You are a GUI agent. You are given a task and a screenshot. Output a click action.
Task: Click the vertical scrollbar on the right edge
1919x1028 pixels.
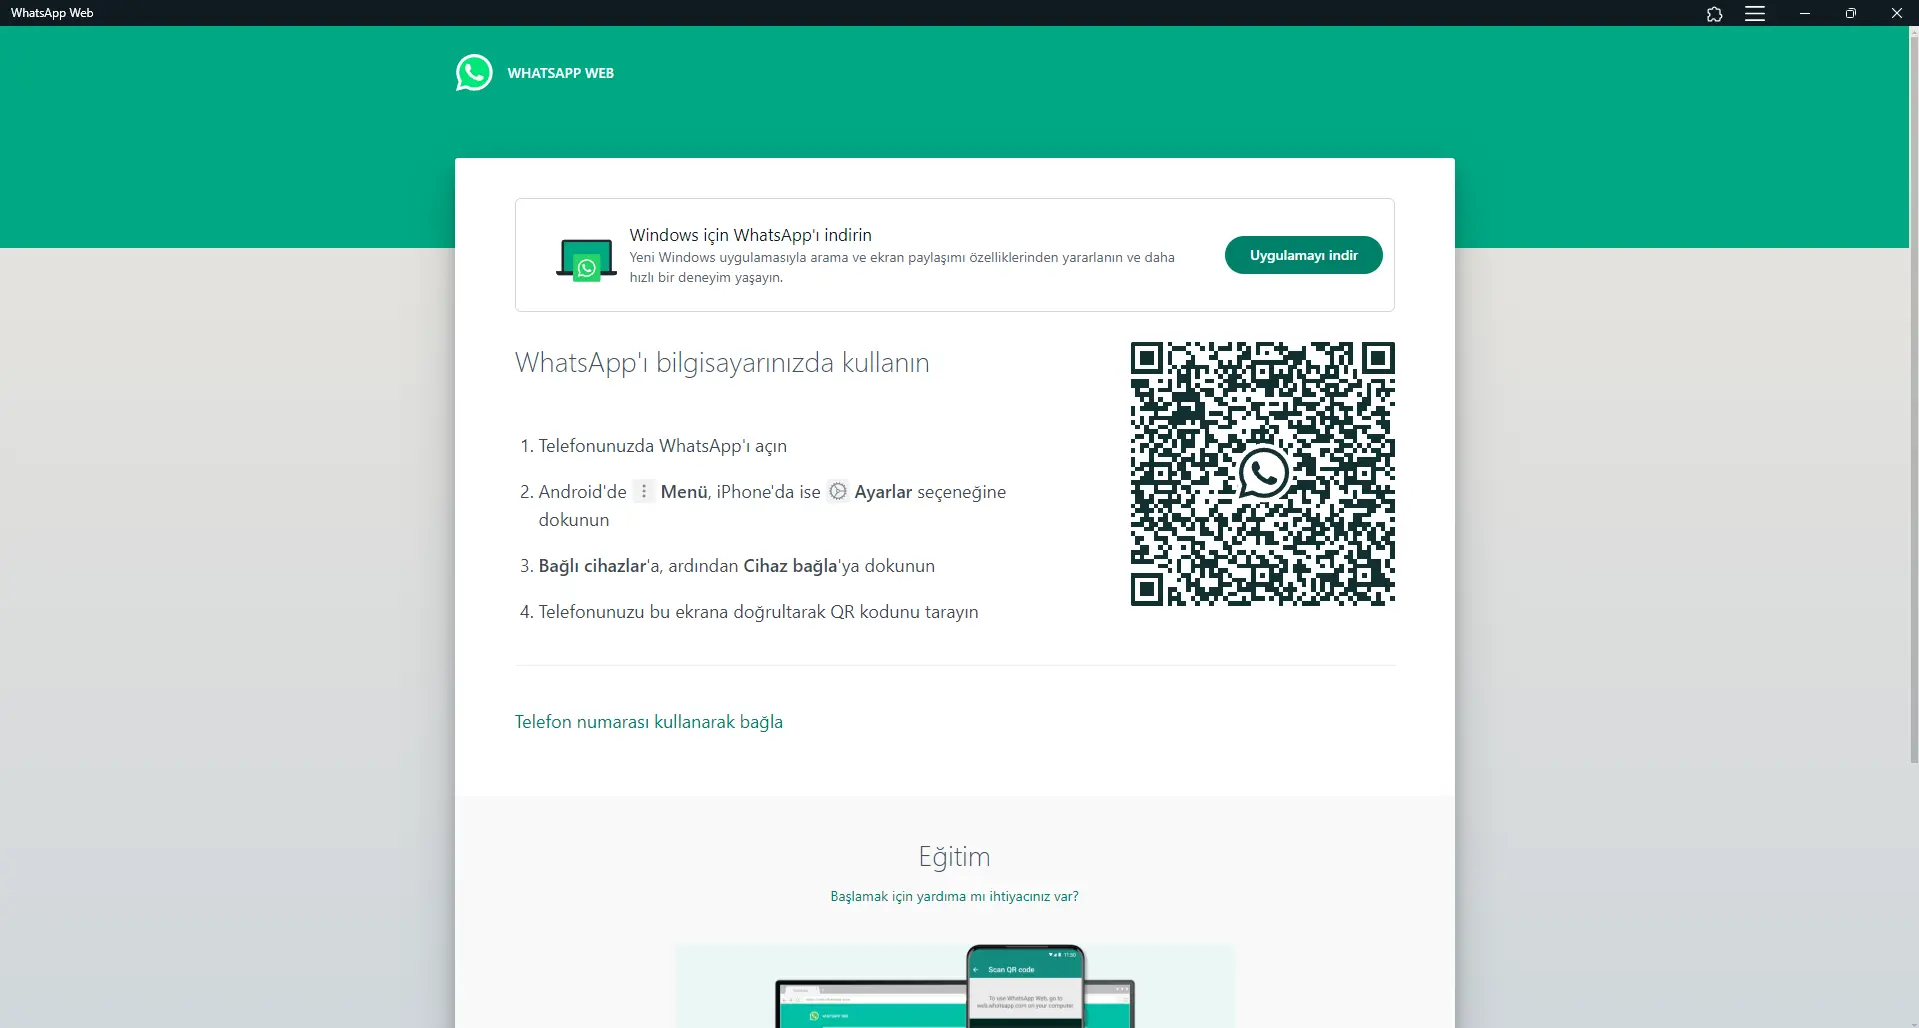1914,400
